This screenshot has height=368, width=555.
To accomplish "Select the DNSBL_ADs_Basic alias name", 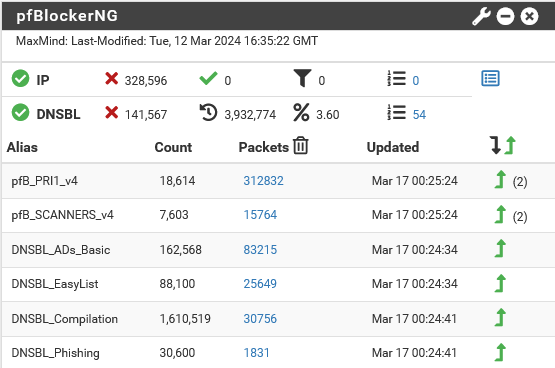I will coord(61,250).
